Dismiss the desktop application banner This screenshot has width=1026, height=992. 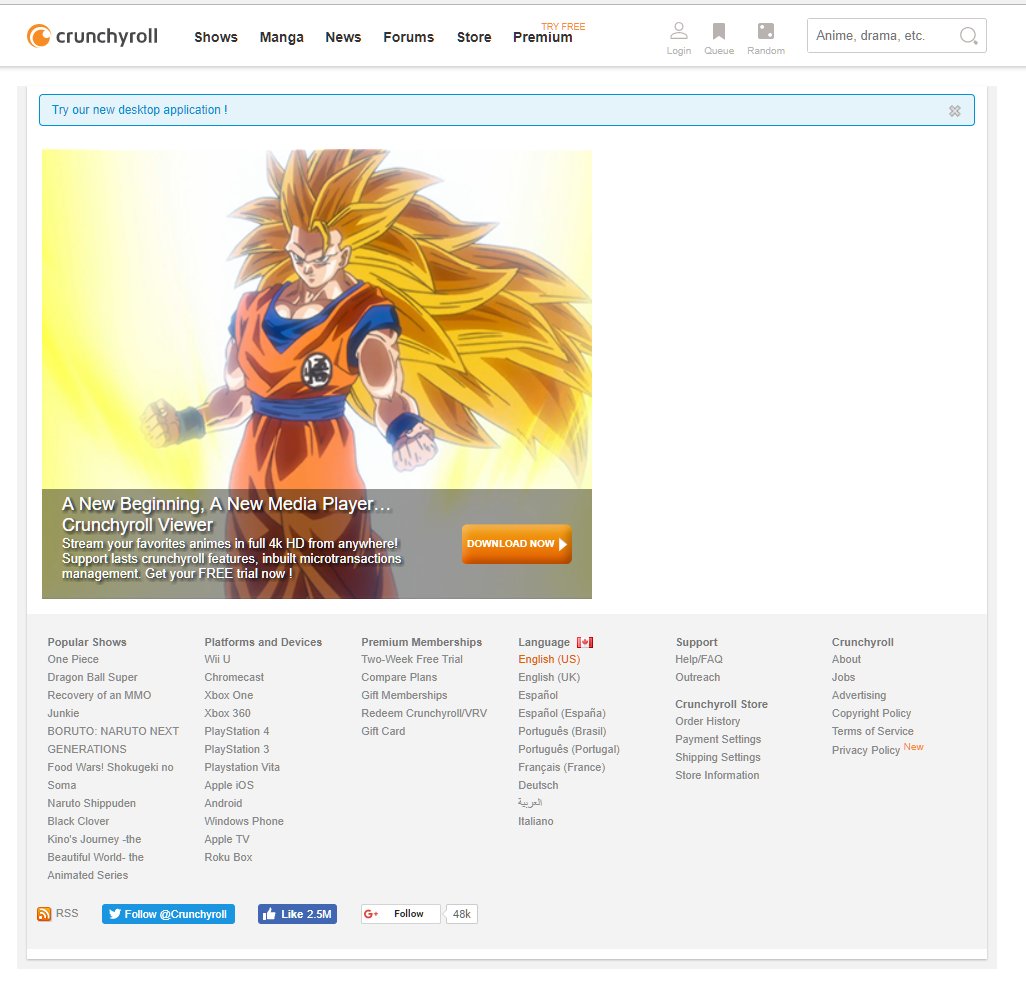(x=955, y=111)
